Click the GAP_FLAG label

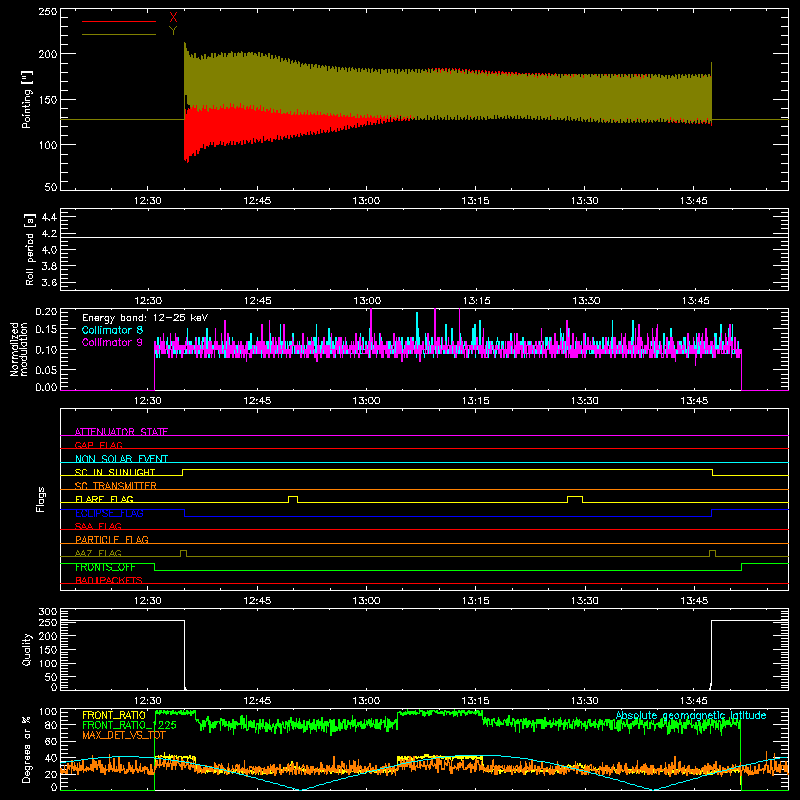[x=98, y=445]
